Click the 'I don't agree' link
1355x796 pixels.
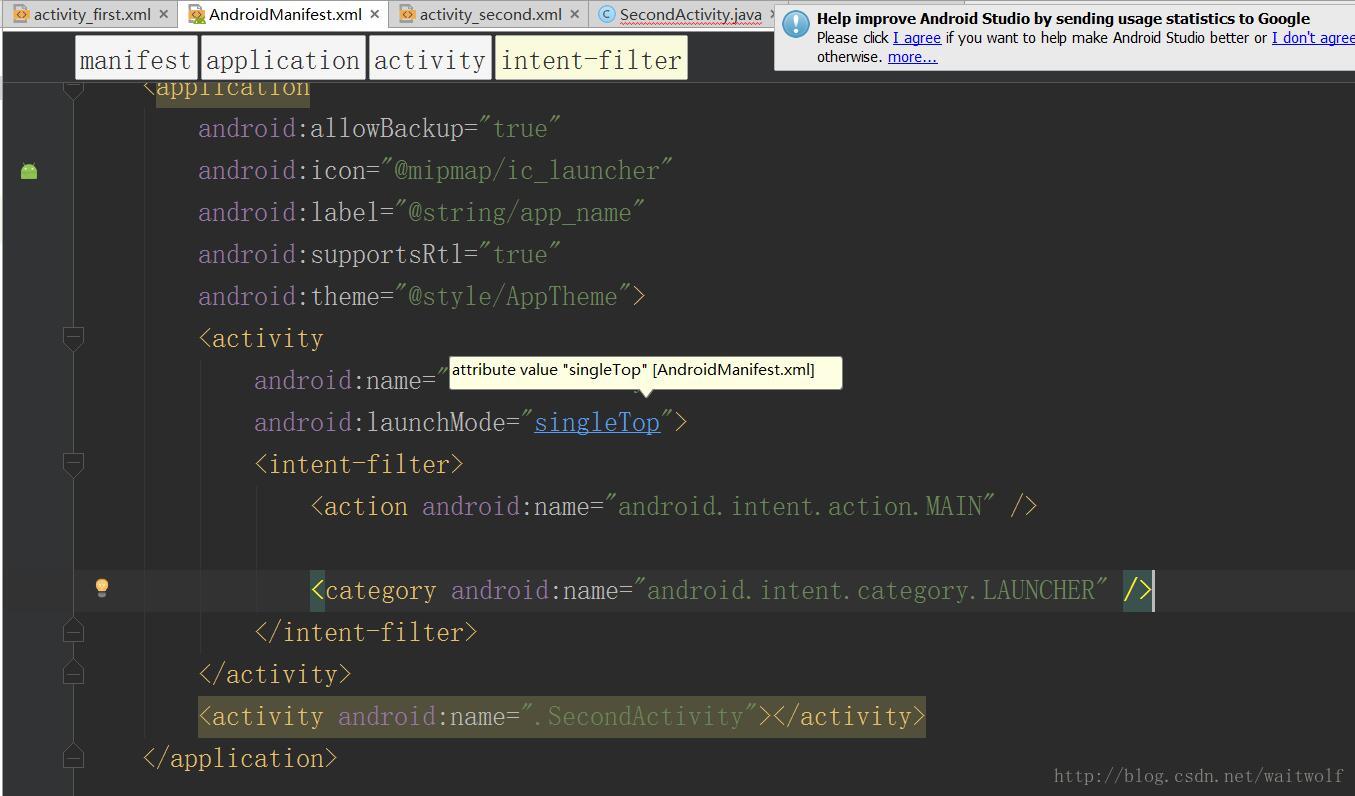click(x=1313, y=38)
